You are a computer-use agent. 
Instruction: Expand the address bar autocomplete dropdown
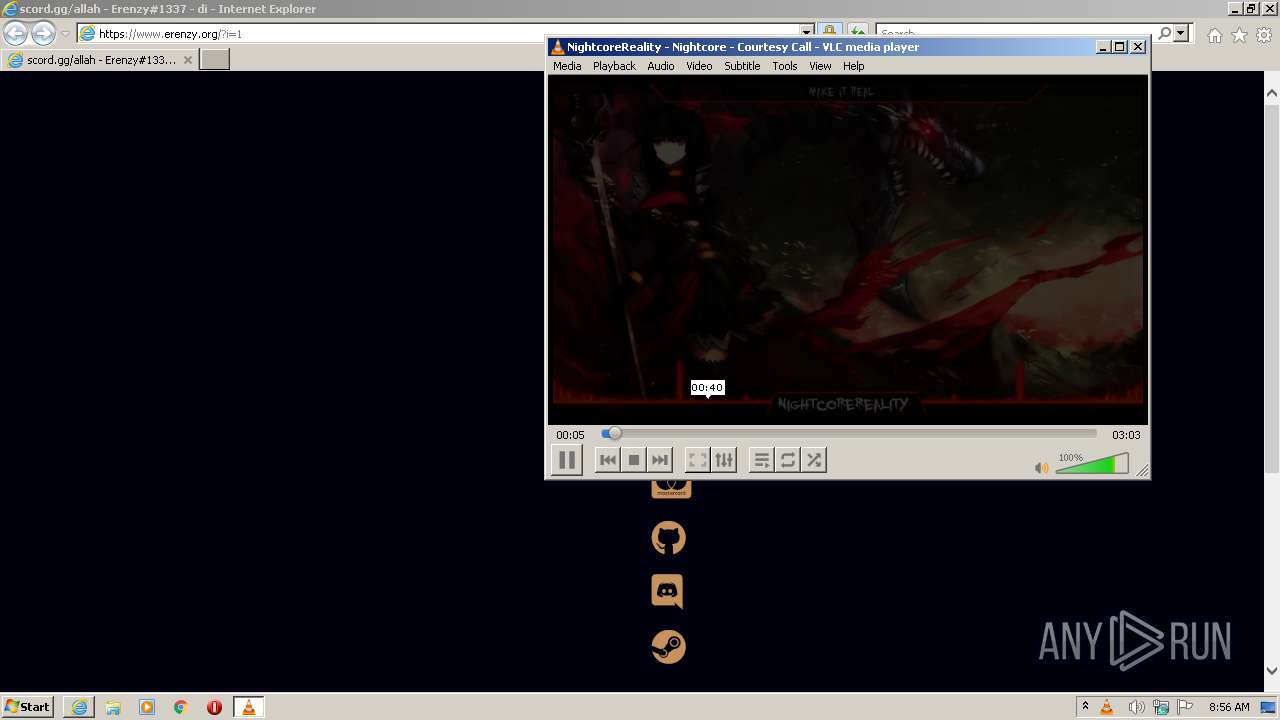tap(807, 34)
